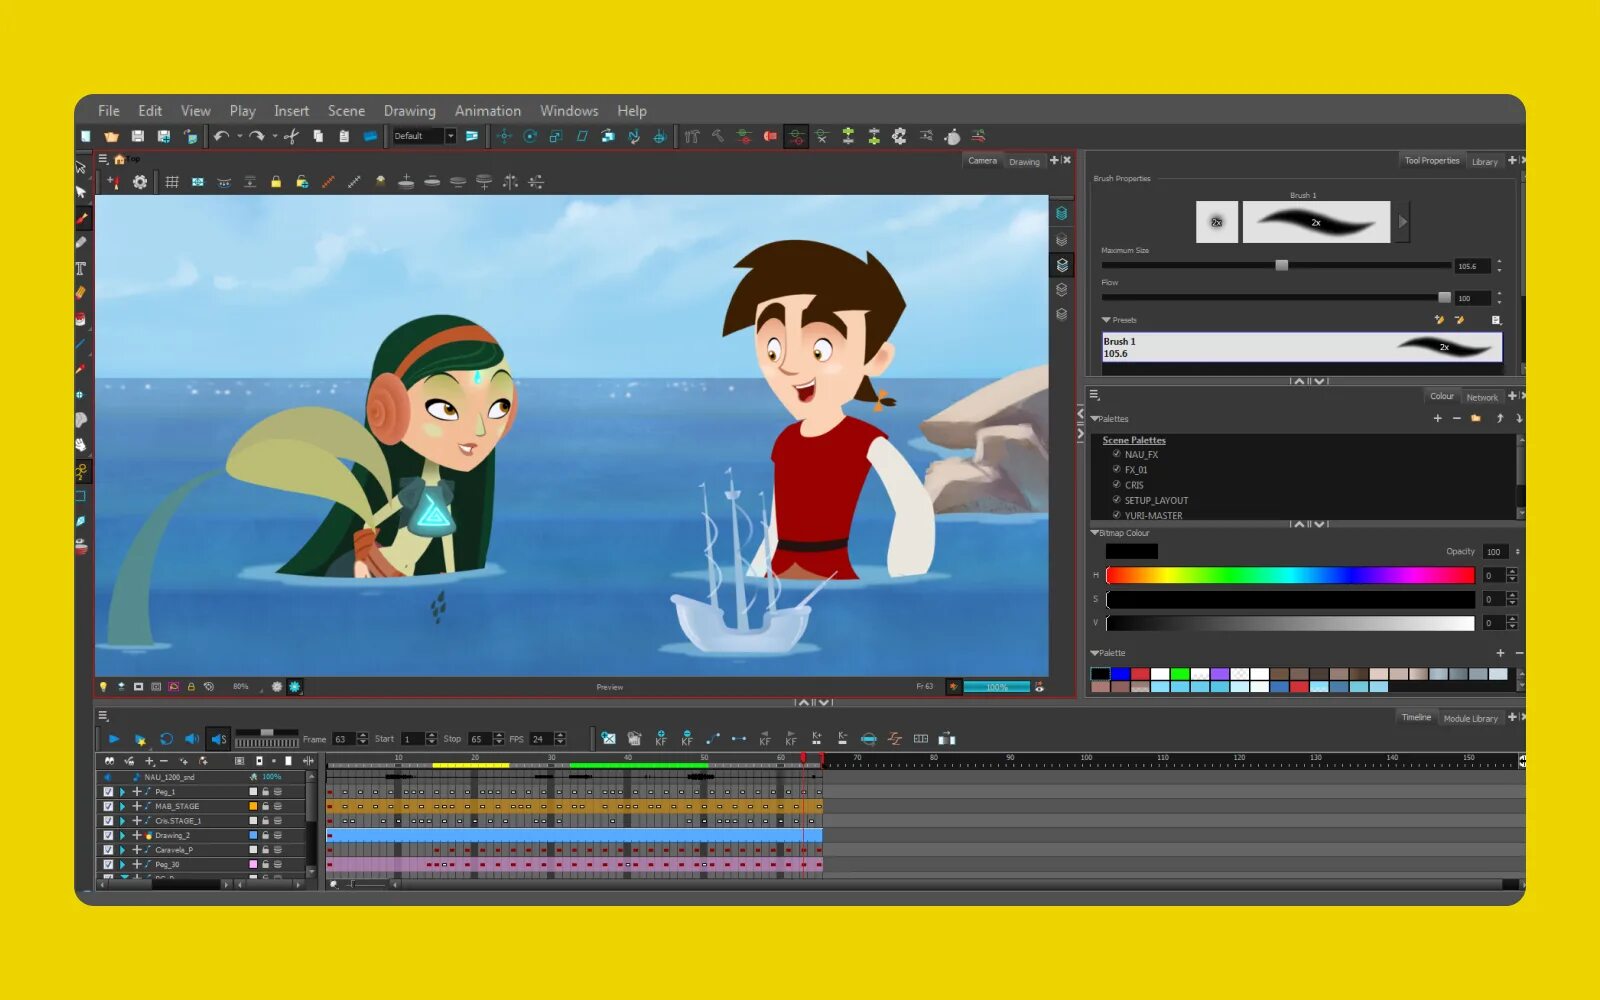
Task: Click the Redo arrow in the top toolbar
Action: [257, 136]
